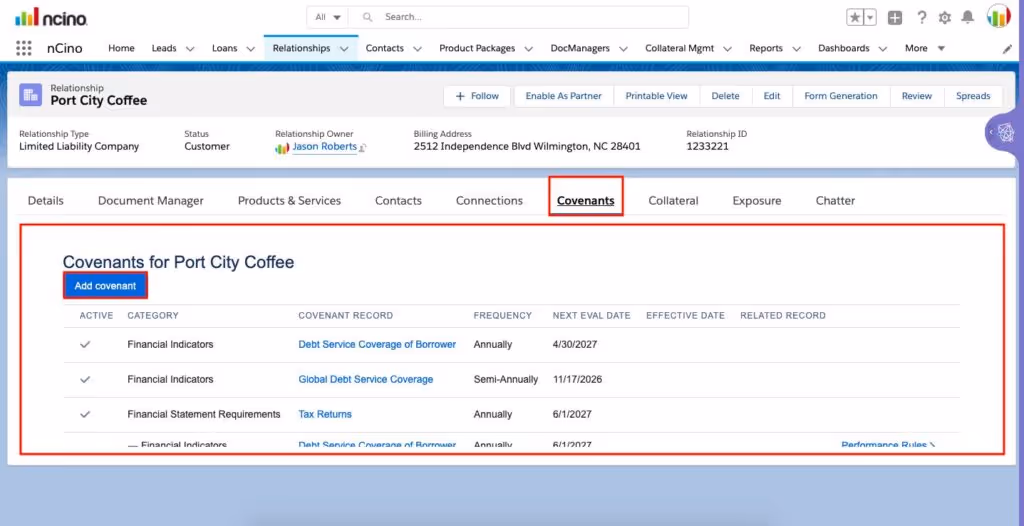Expand the favorites list arrow

870,18
